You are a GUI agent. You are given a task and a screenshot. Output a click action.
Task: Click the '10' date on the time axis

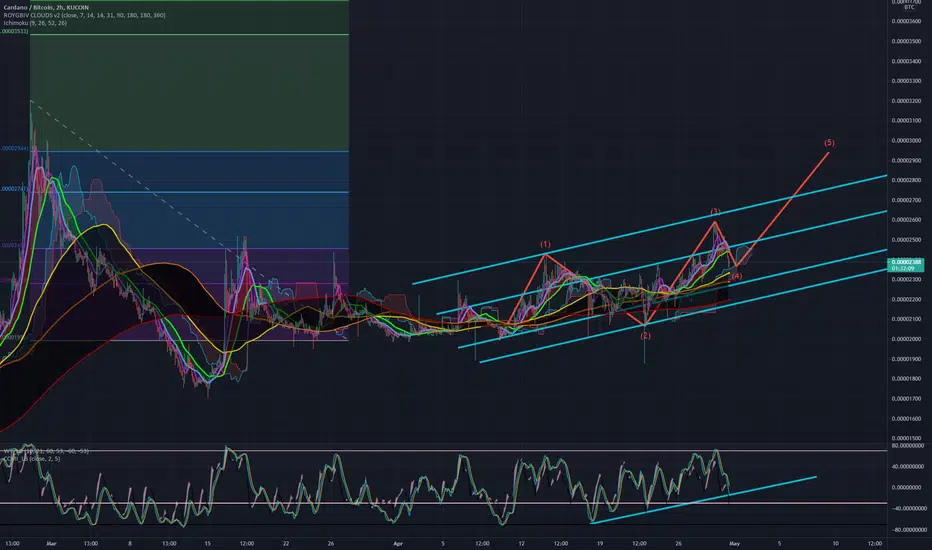point(836,543)
